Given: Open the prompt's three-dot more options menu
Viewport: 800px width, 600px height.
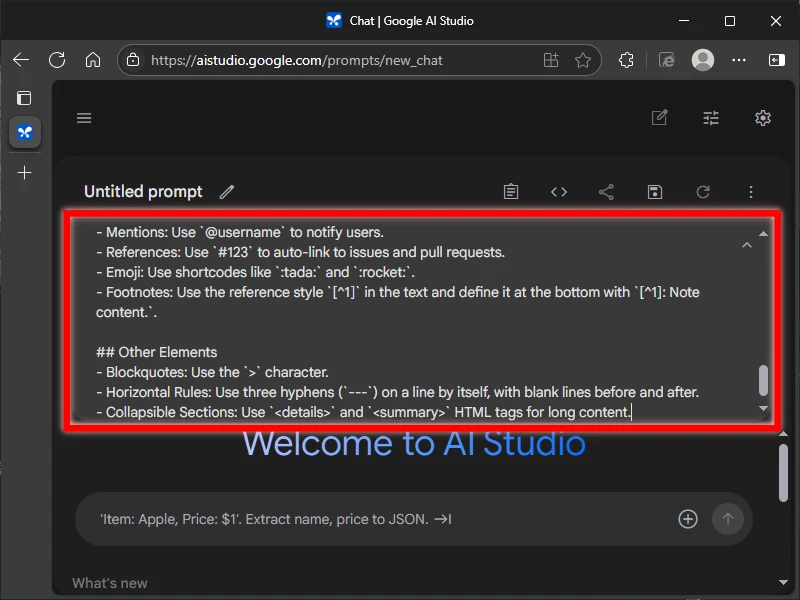Looking at the screenshot, I should [751, 192].
